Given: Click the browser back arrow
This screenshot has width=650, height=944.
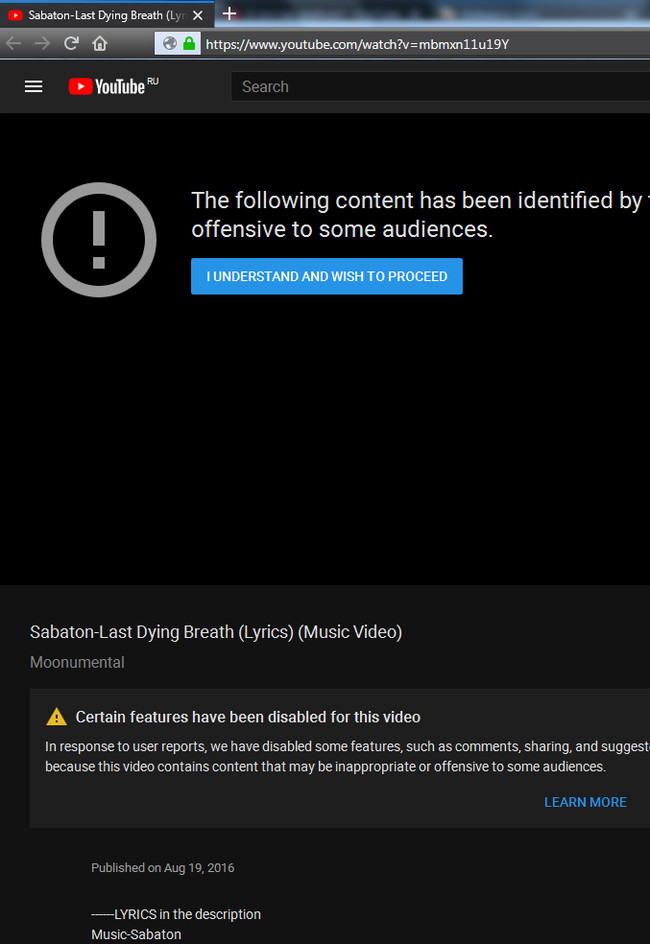Looking at the screenshot, I should tap(14, 43).
